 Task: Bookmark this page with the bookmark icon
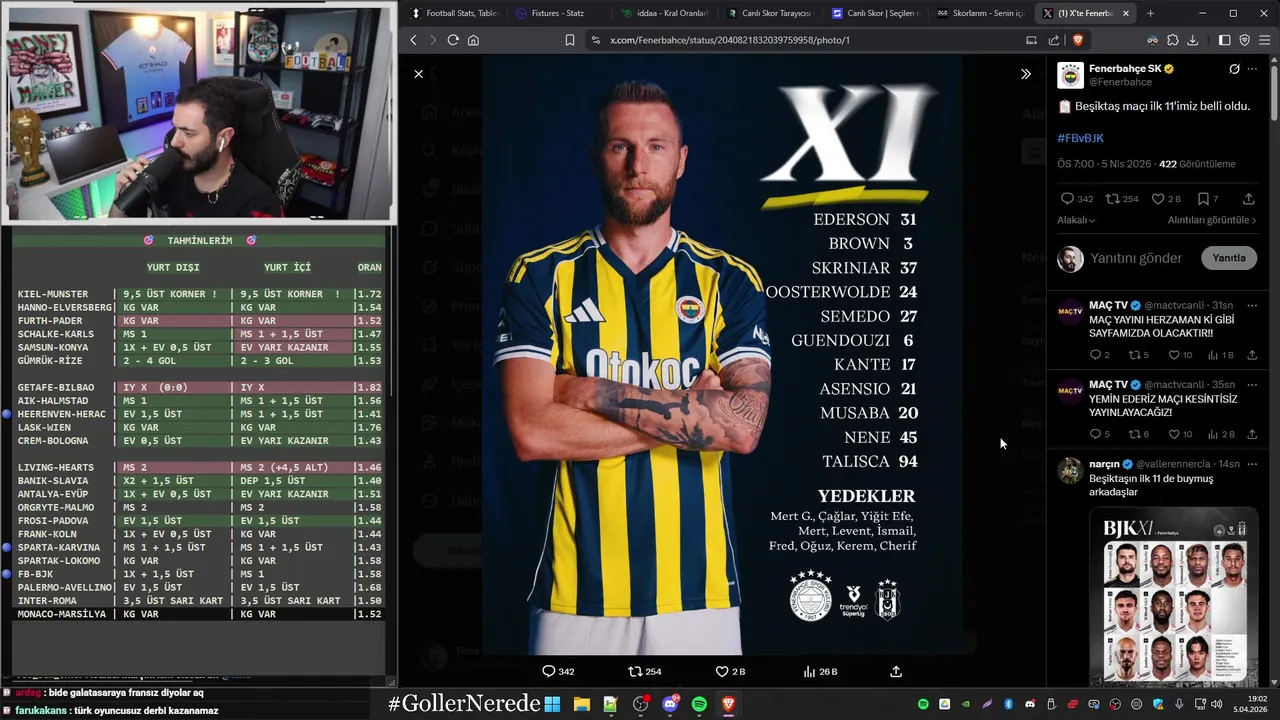pyautogui.click(x=569, y=40)
